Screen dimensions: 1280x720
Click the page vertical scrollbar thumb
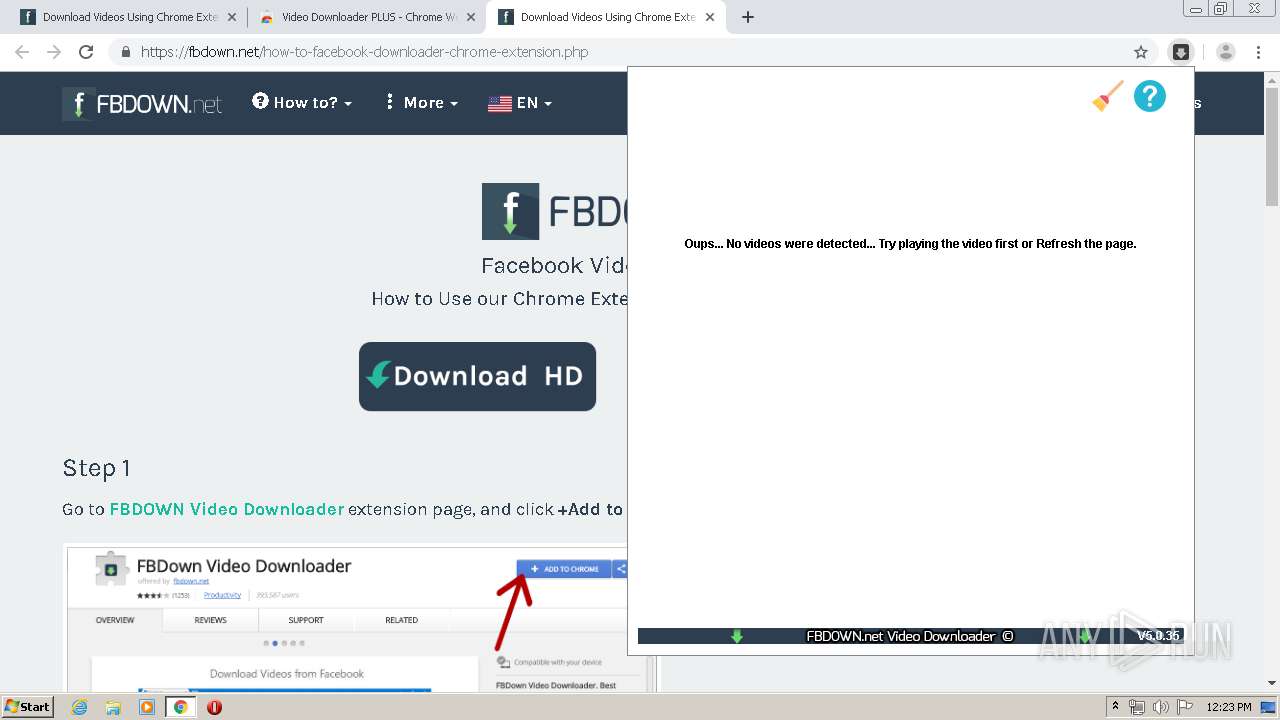coord(1272,145)
